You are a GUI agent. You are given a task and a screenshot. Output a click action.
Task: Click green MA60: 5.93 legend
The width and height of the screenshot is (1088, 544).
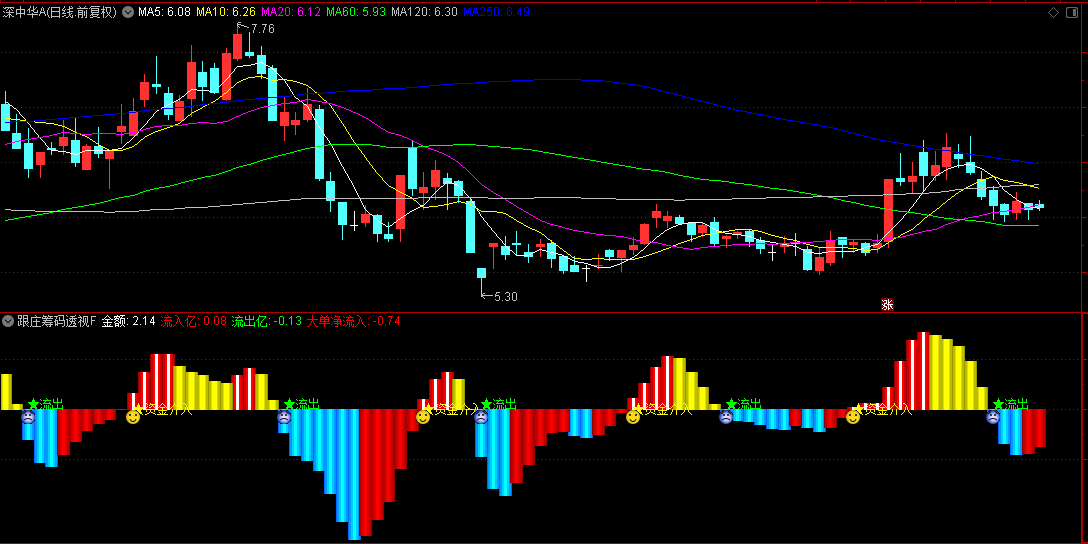pos(356,12)
